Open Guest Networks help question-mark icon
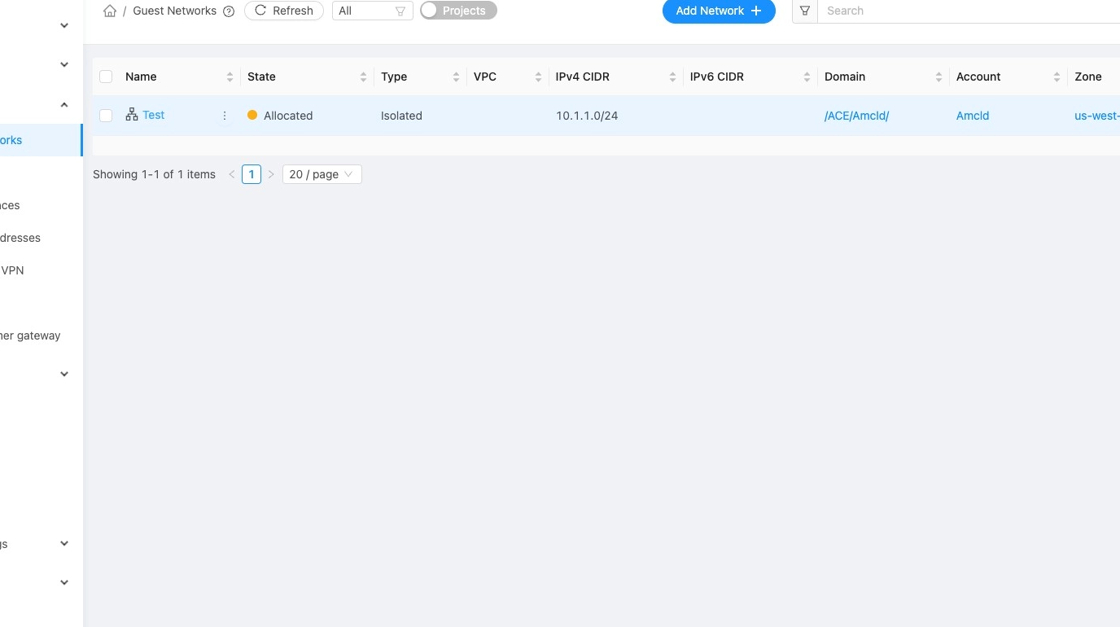 coord(229,11)
